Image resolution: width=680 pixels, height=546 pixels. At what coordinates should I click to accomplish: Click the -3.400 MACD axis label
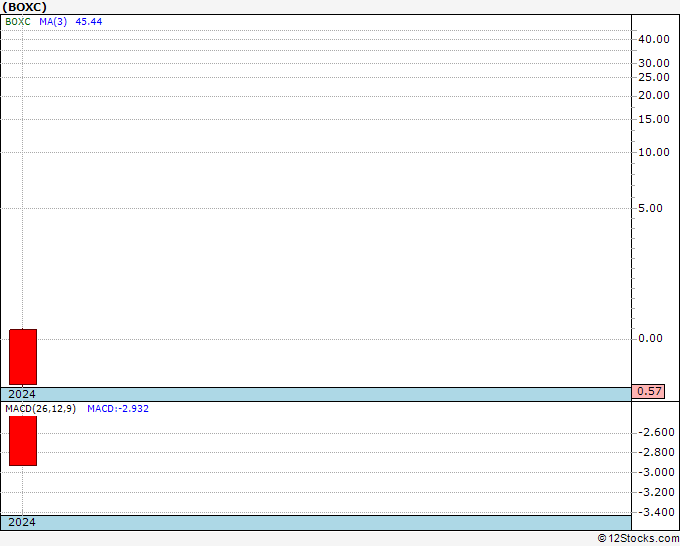[656, 512]
